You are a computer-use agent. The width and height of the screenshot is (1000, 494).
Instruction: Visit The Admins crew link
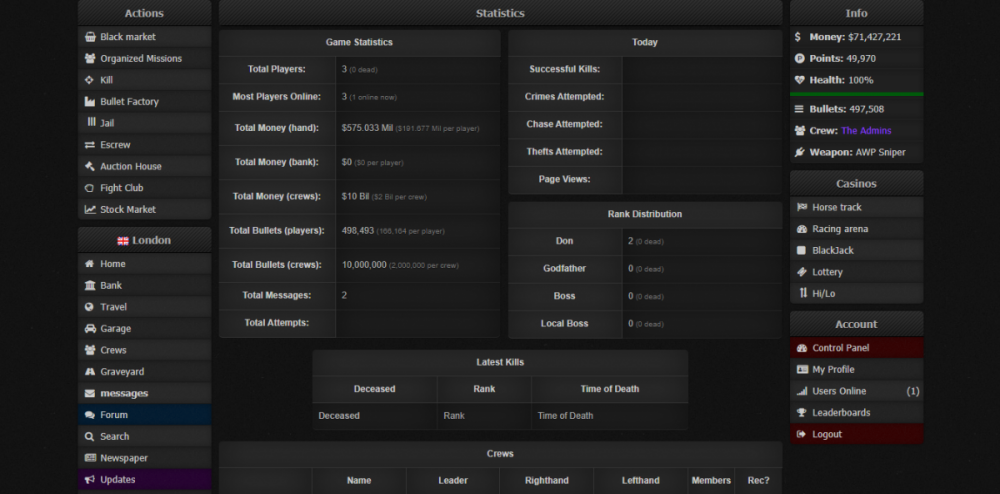pos(866,131)
